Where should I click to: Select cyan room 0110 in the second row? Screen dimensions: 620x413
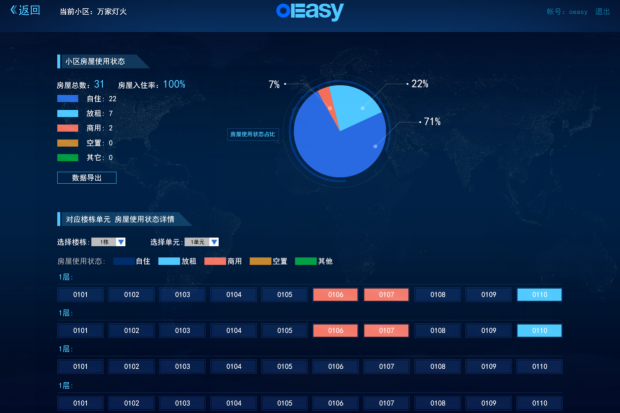click(539, 331)
